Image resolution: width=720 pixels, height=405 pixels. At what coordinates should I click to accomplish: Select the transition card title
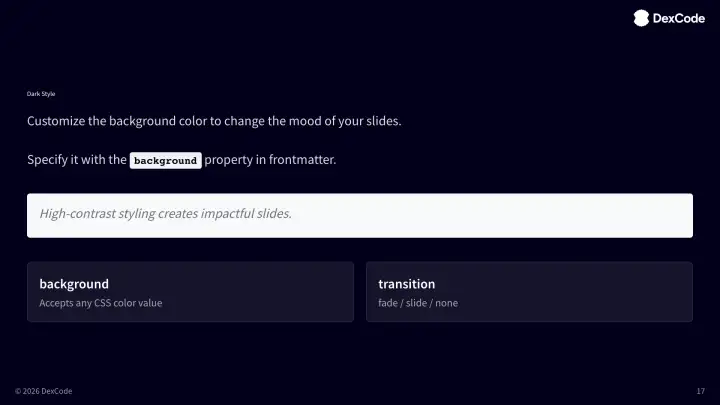pyautogui.click(x=406, y=284)
